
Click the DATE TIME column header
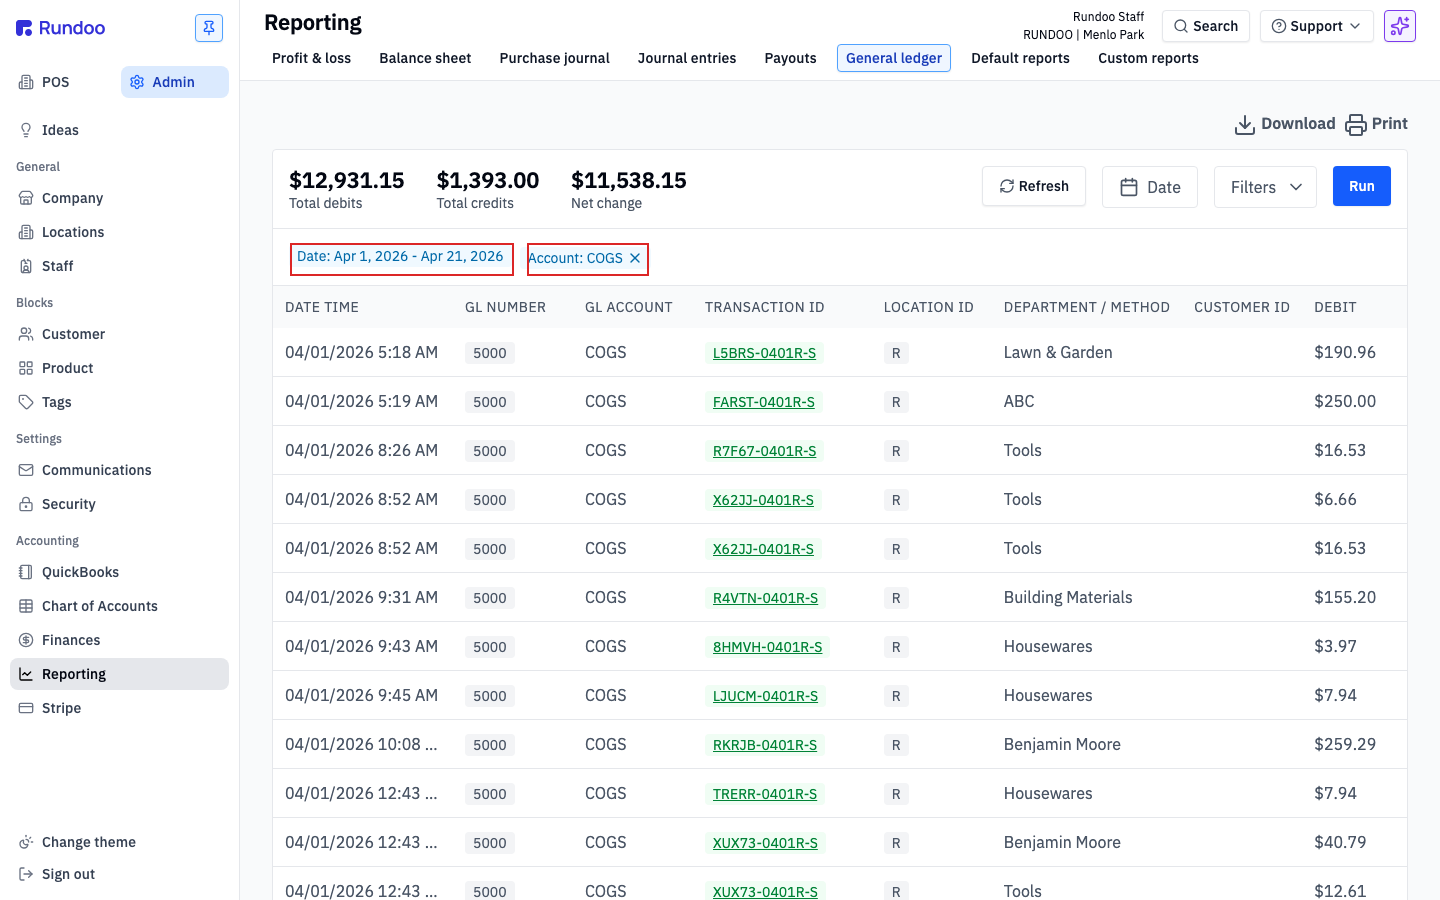pos(322,307)
